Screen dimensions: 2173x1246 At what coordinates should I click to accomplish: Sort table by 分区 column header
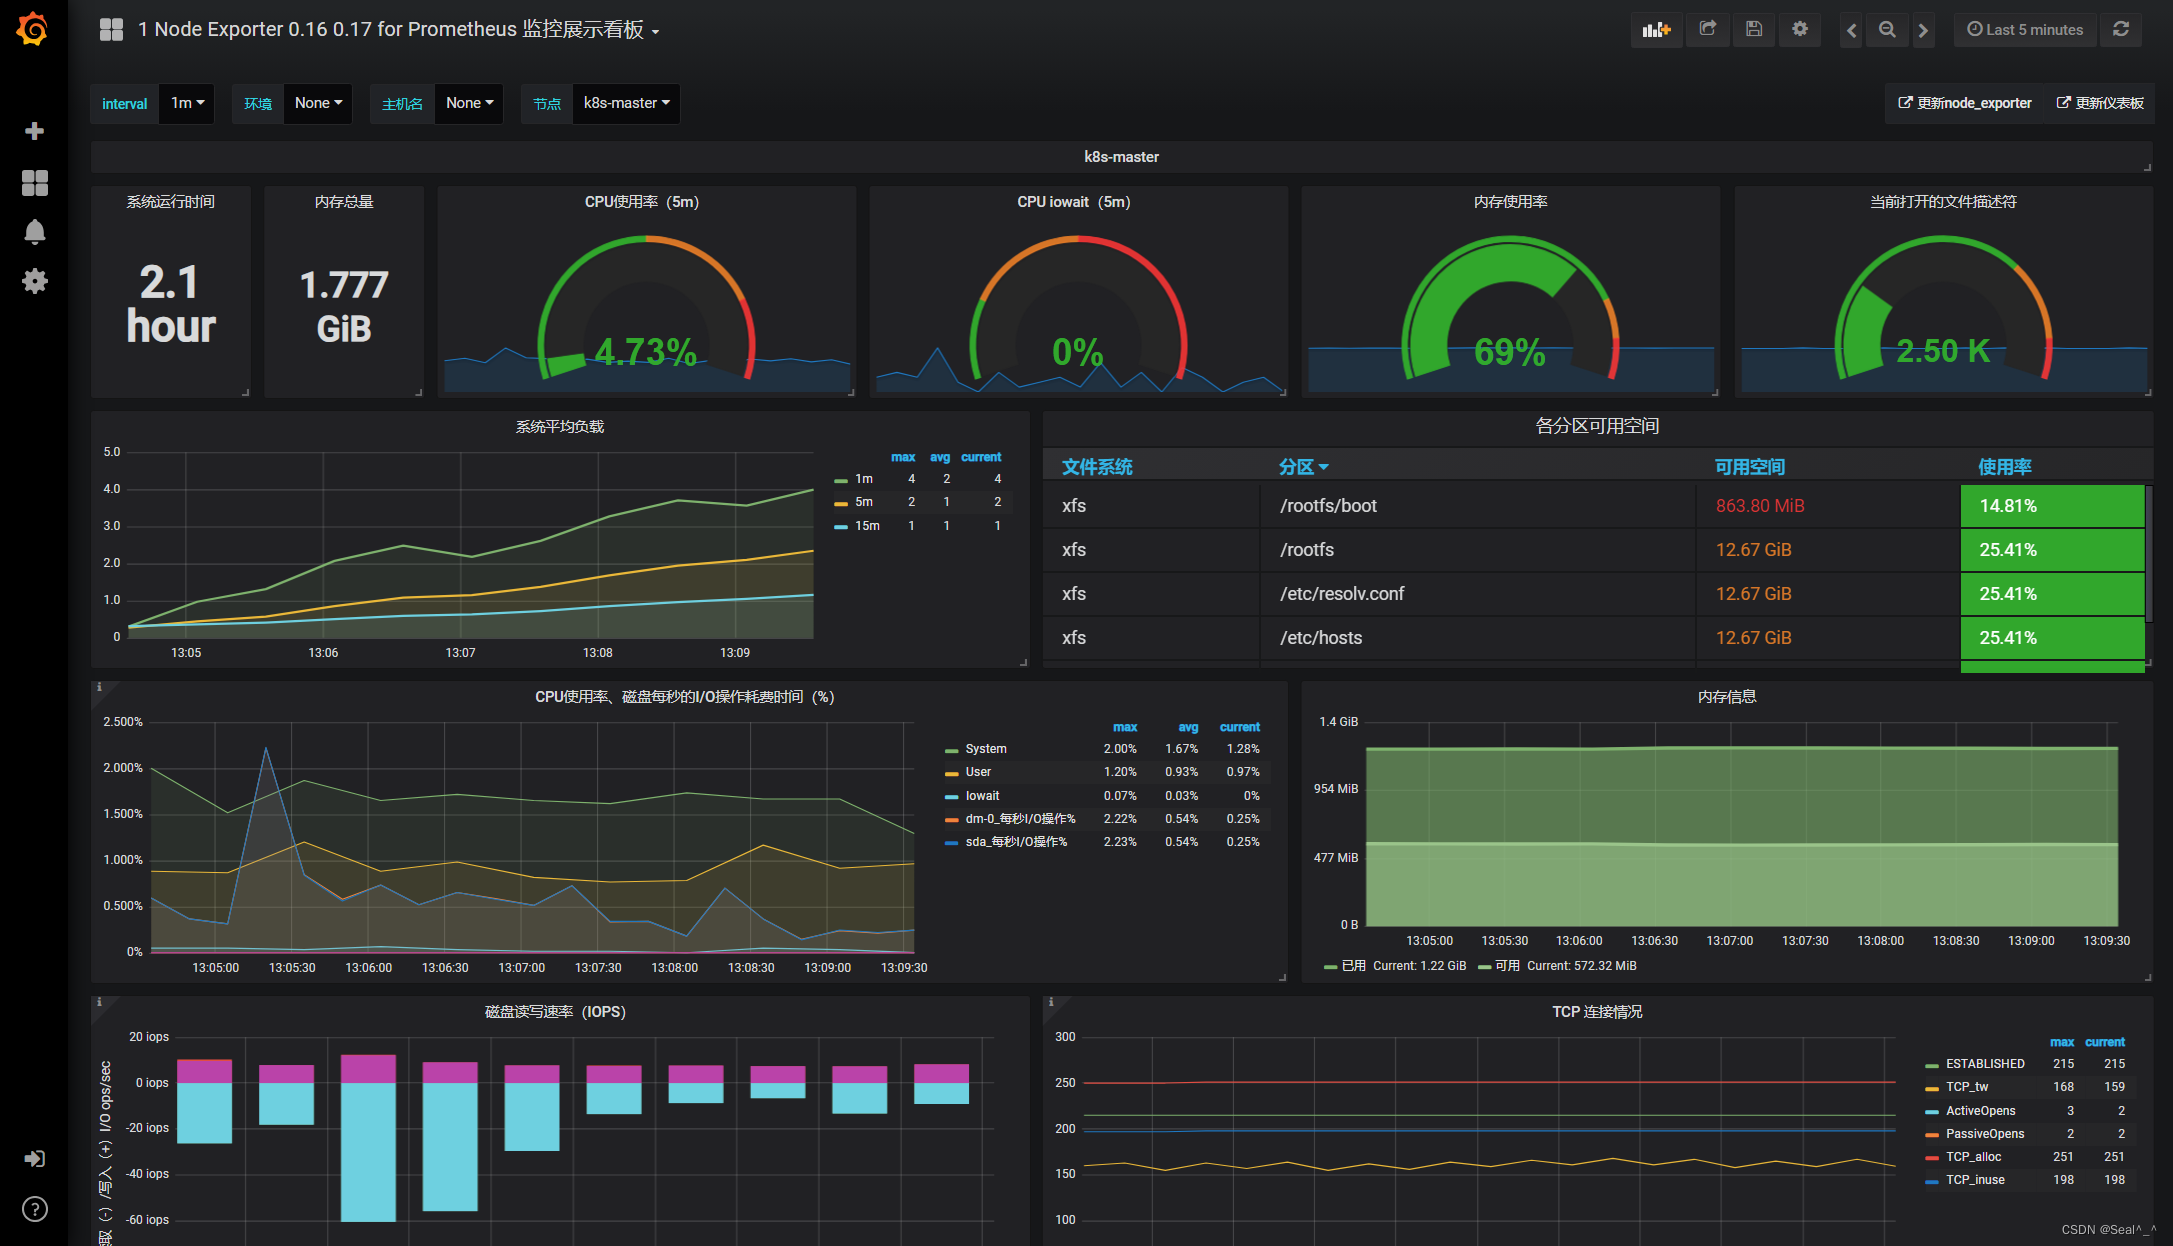click(1303, 467)
